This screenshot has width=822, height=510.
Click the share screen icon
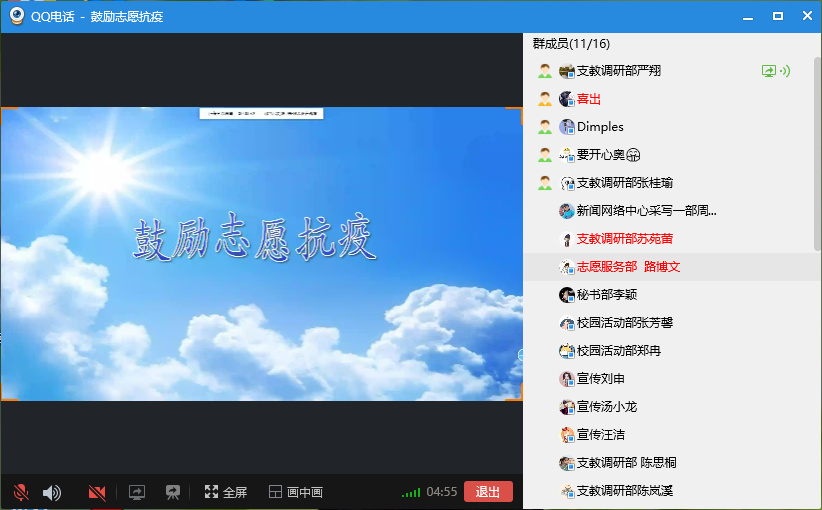point(137,492)
